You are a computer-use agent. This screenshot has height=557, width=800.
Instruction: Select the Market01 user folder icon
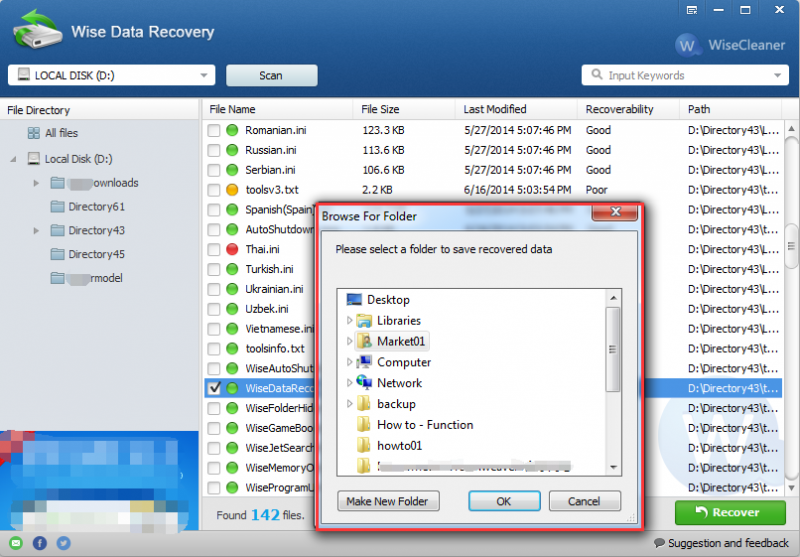point(364,341)
